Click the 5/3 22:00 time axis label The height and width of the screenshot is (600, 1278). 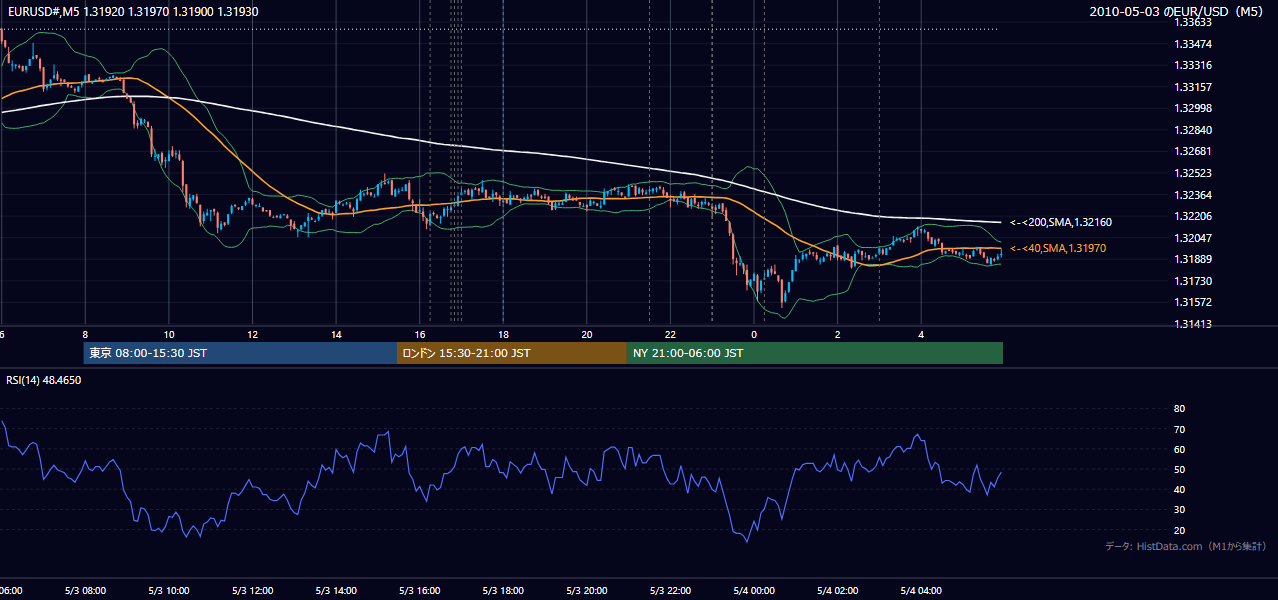coord(670,591)
